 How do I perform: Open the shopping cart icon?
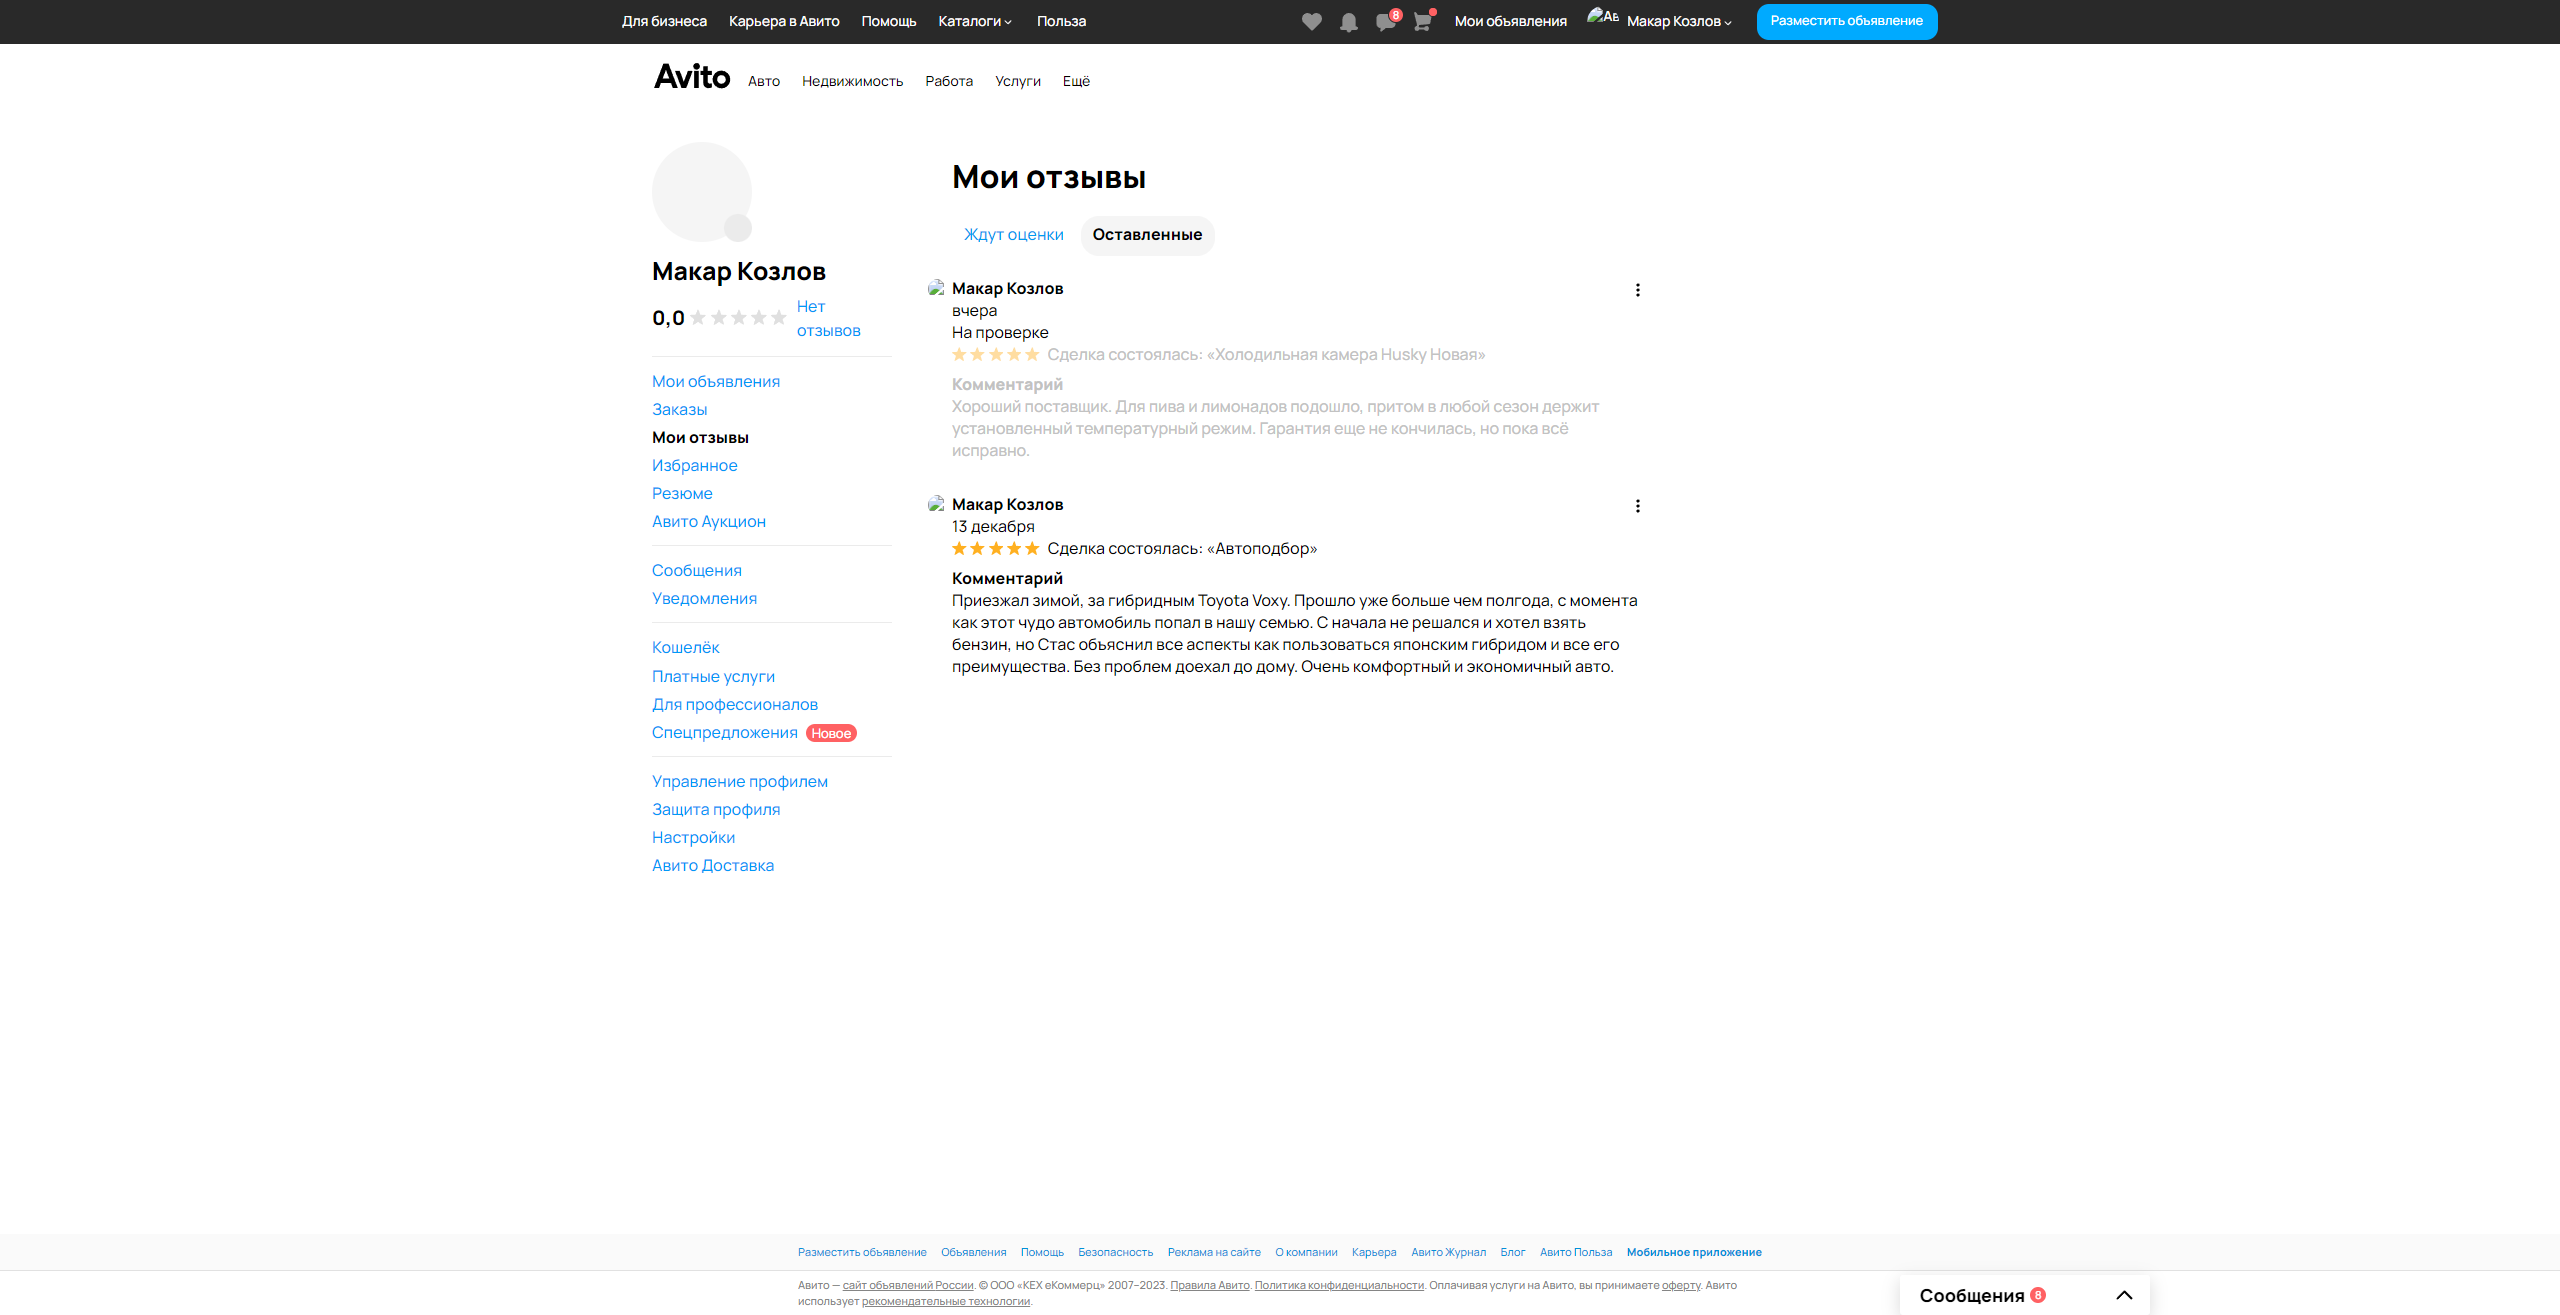tap(1422, 22)
